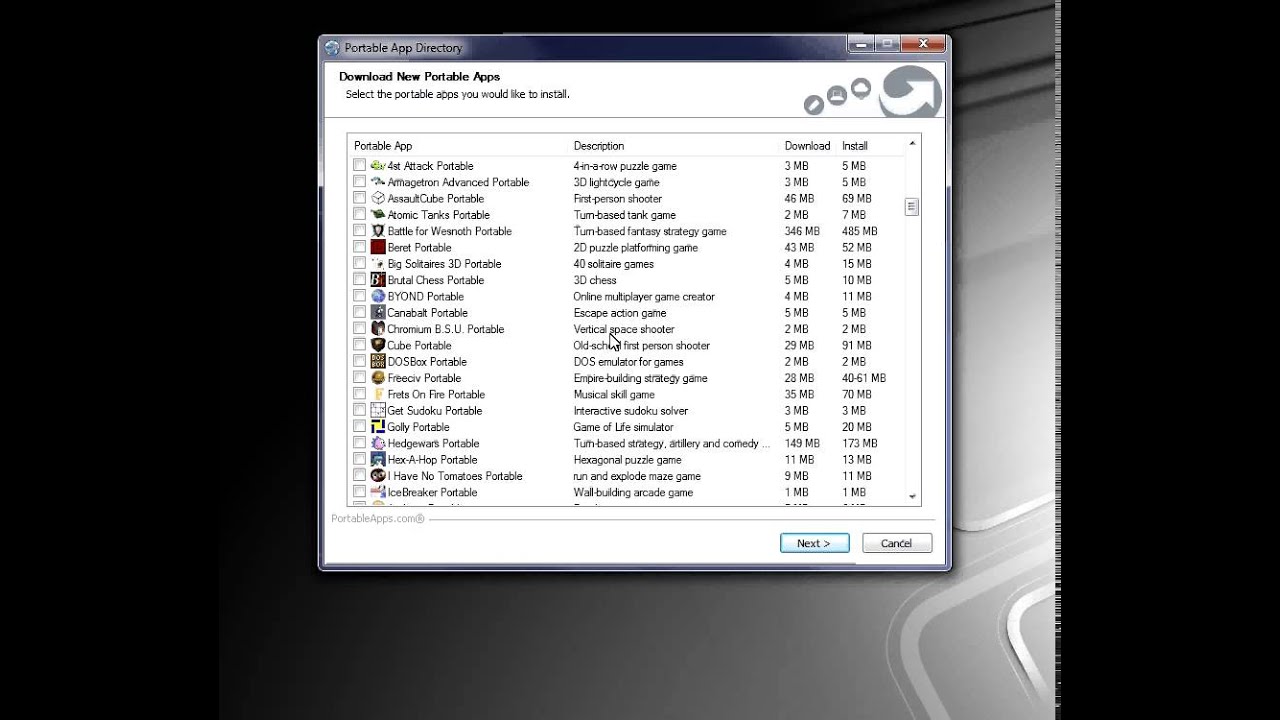Tick the IceBreaker Portable checkbox
This screenshot has height=720, width=1280.
(x=359, y=492)
